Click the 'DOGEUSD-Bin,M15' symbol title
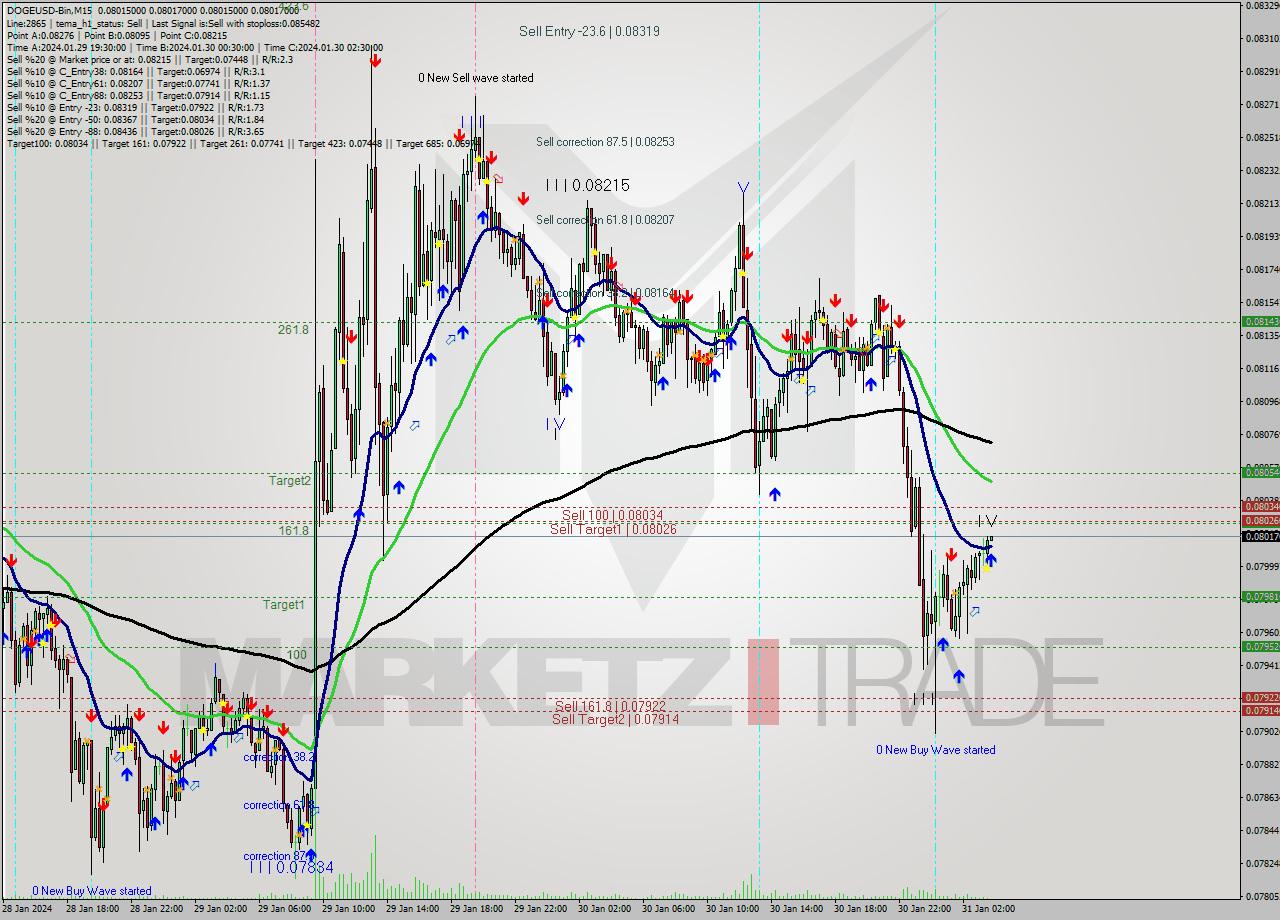Viewport: 1280px width, 920px height. pyautogui.click(x=48, y=11)
